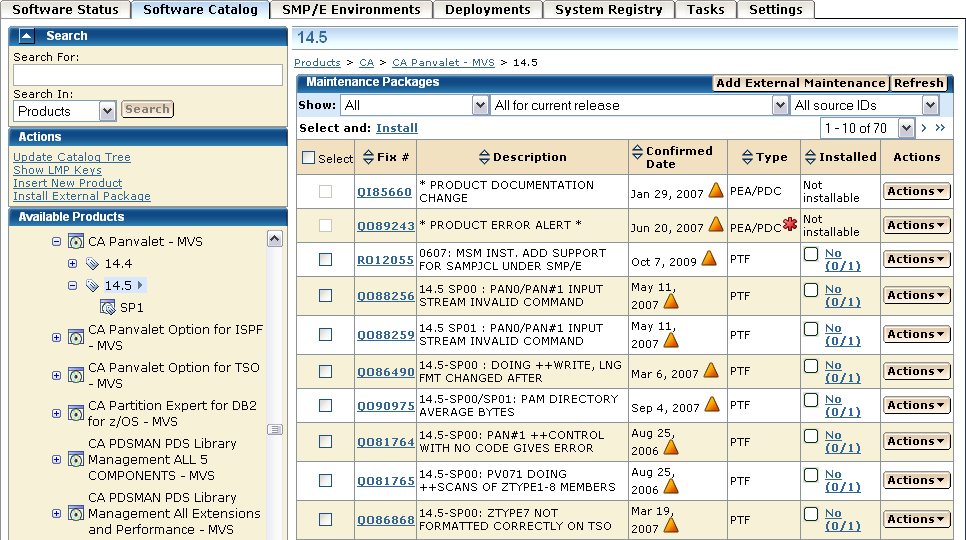
Task: Click the CA Panvalet - MVS product icon
Action: [75, 242]
